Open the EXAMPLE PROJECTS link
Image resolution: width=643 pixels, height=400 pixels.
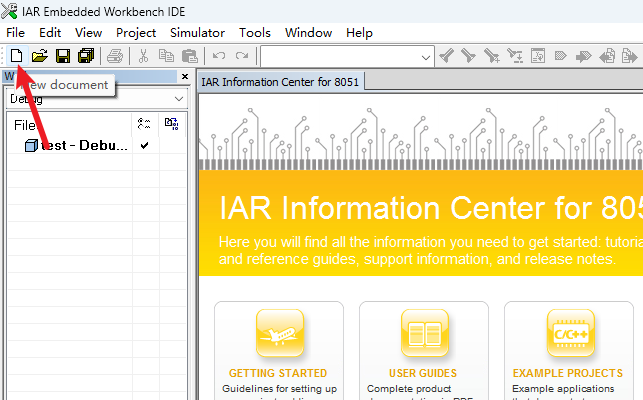click(568, 373)
